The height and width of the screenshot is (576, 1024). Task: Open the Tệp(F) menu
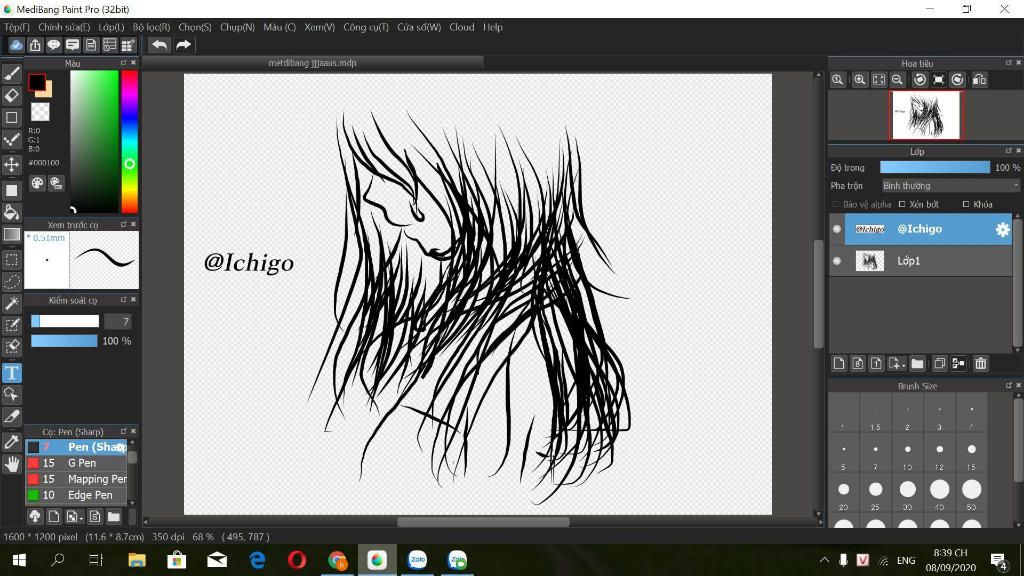coord(17,27)
